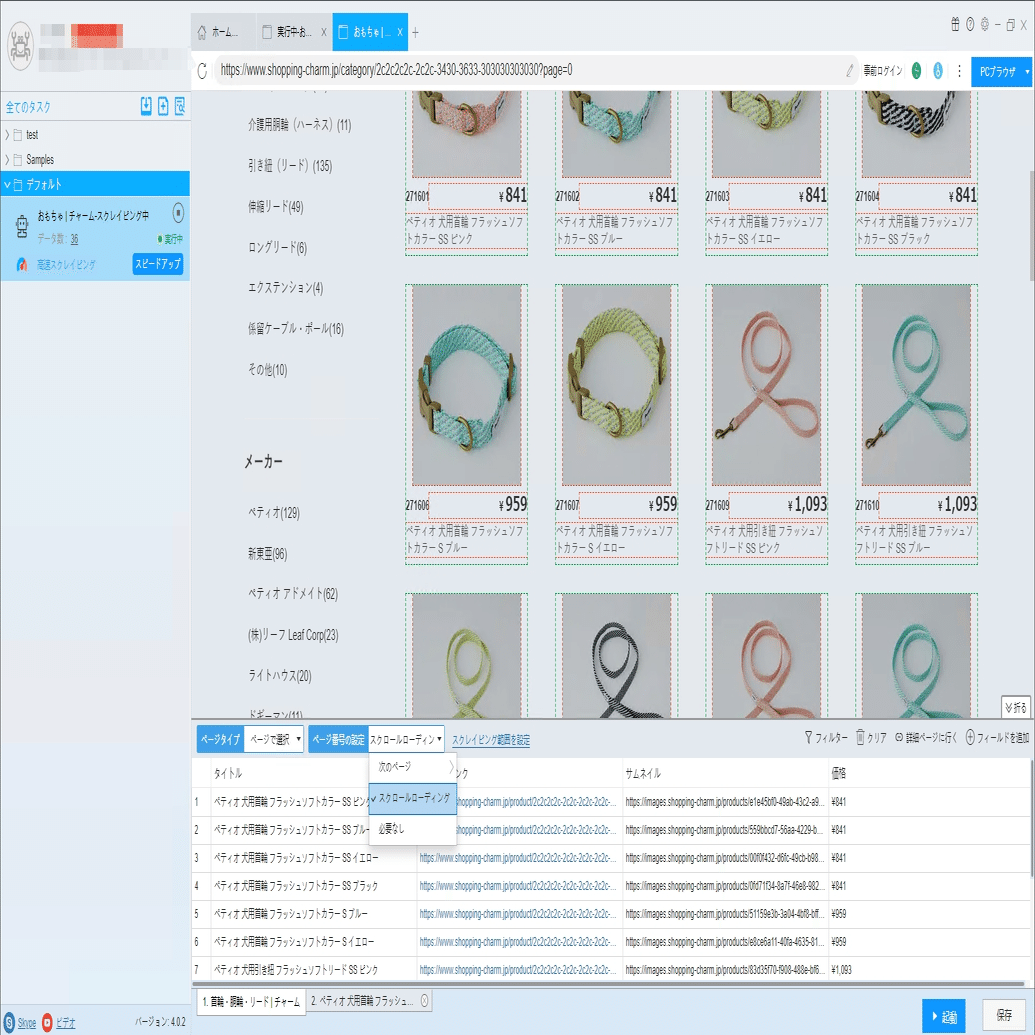
Task: Click the green circular icon beside 事前ログイン
Action: coord(916,71)
